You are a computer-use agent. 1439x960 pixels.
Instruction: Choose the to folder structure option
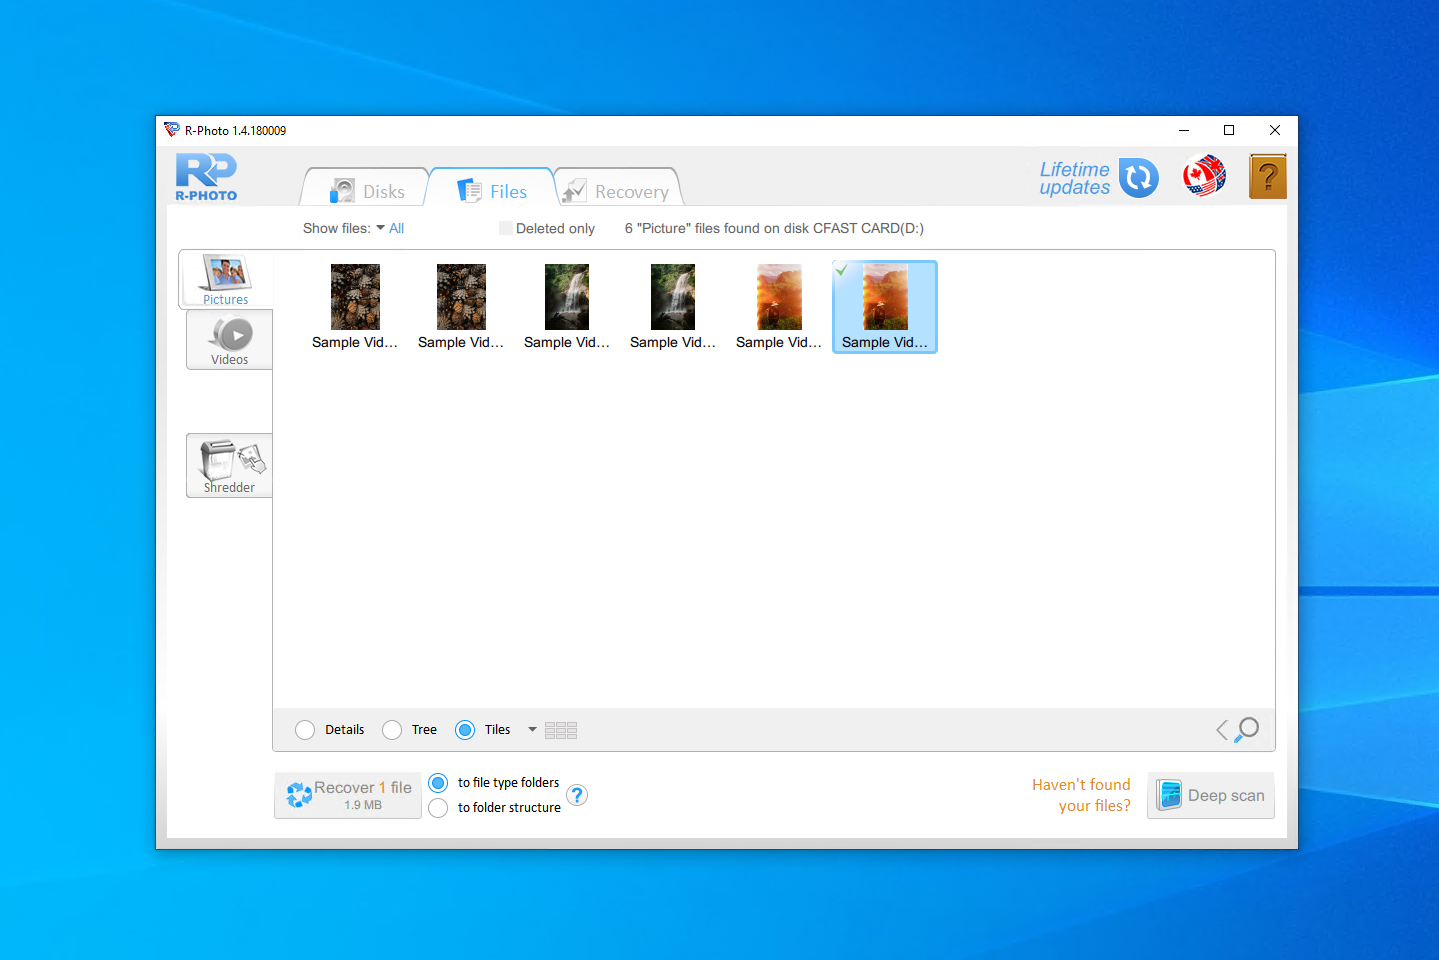click(x=438, y=808)
